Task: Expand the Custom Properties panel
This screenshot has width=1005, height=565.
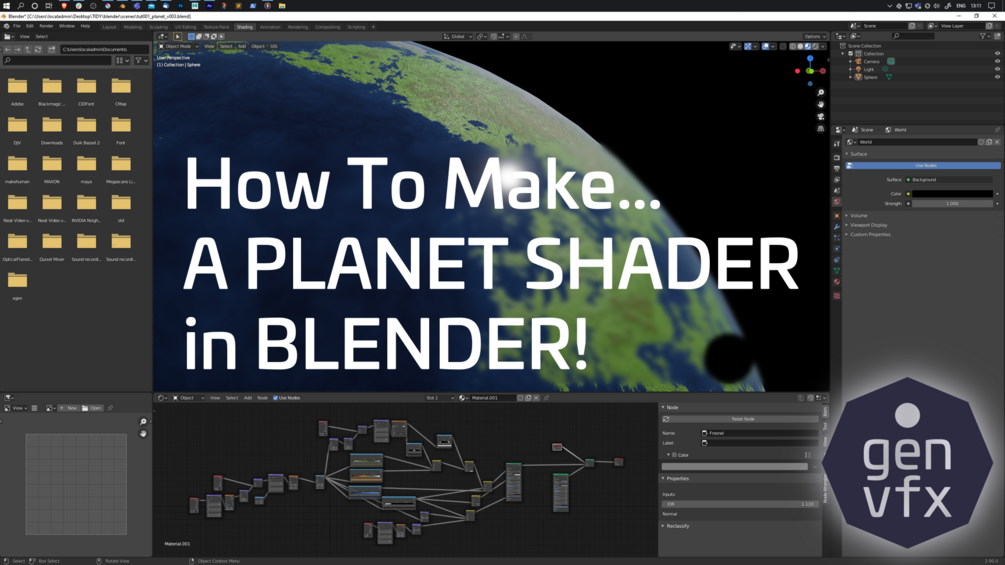Action: 869,234
